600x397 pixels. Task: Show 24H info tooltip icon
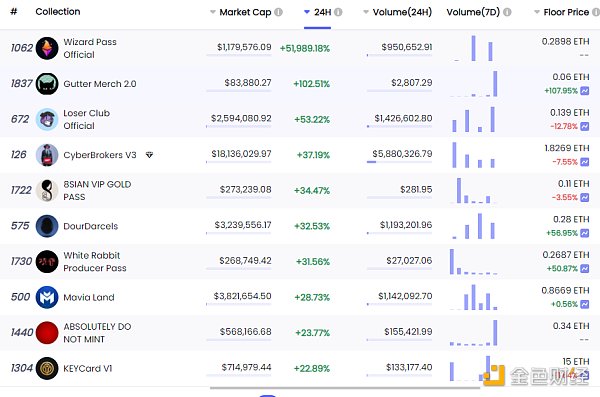tap(338, 12)
